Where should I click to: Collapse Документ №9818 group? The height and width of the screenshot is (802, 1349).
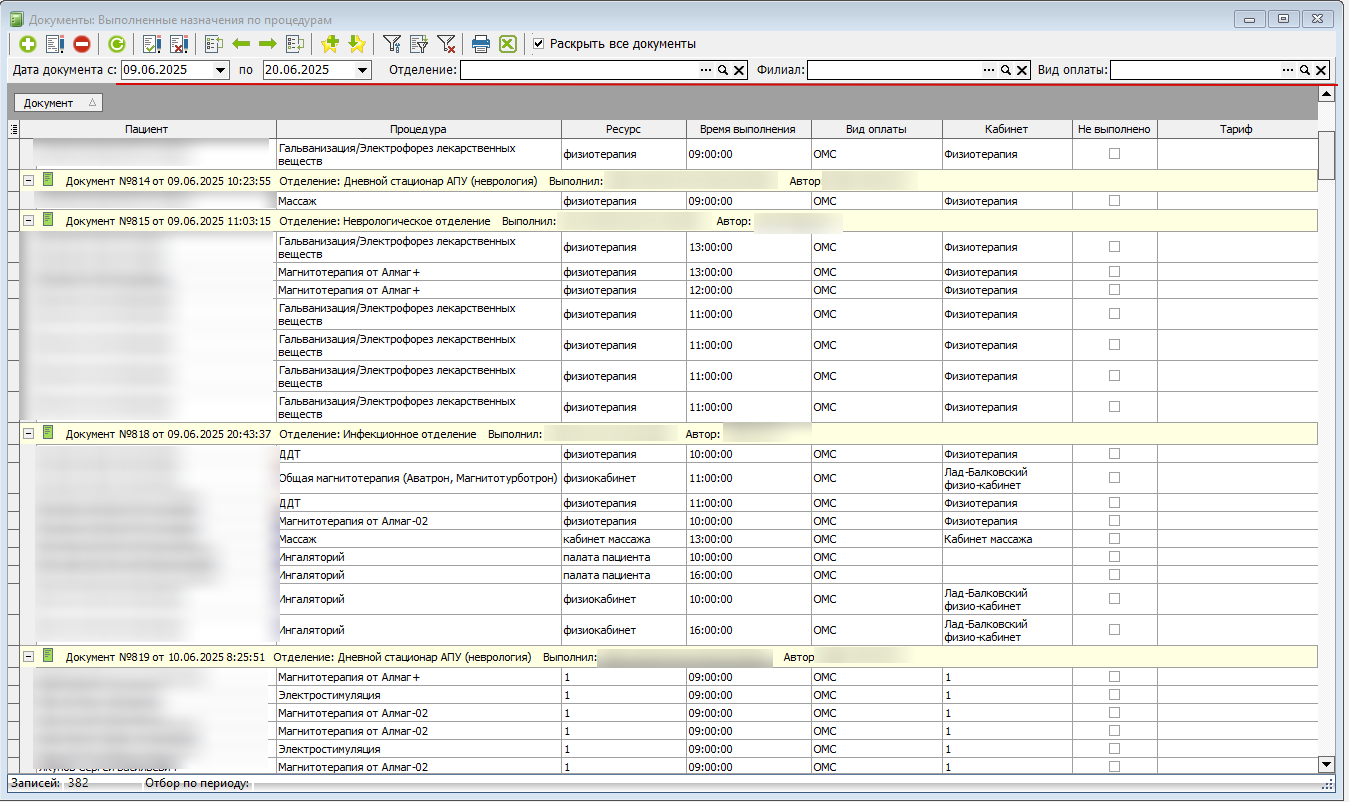coord(28,433)
